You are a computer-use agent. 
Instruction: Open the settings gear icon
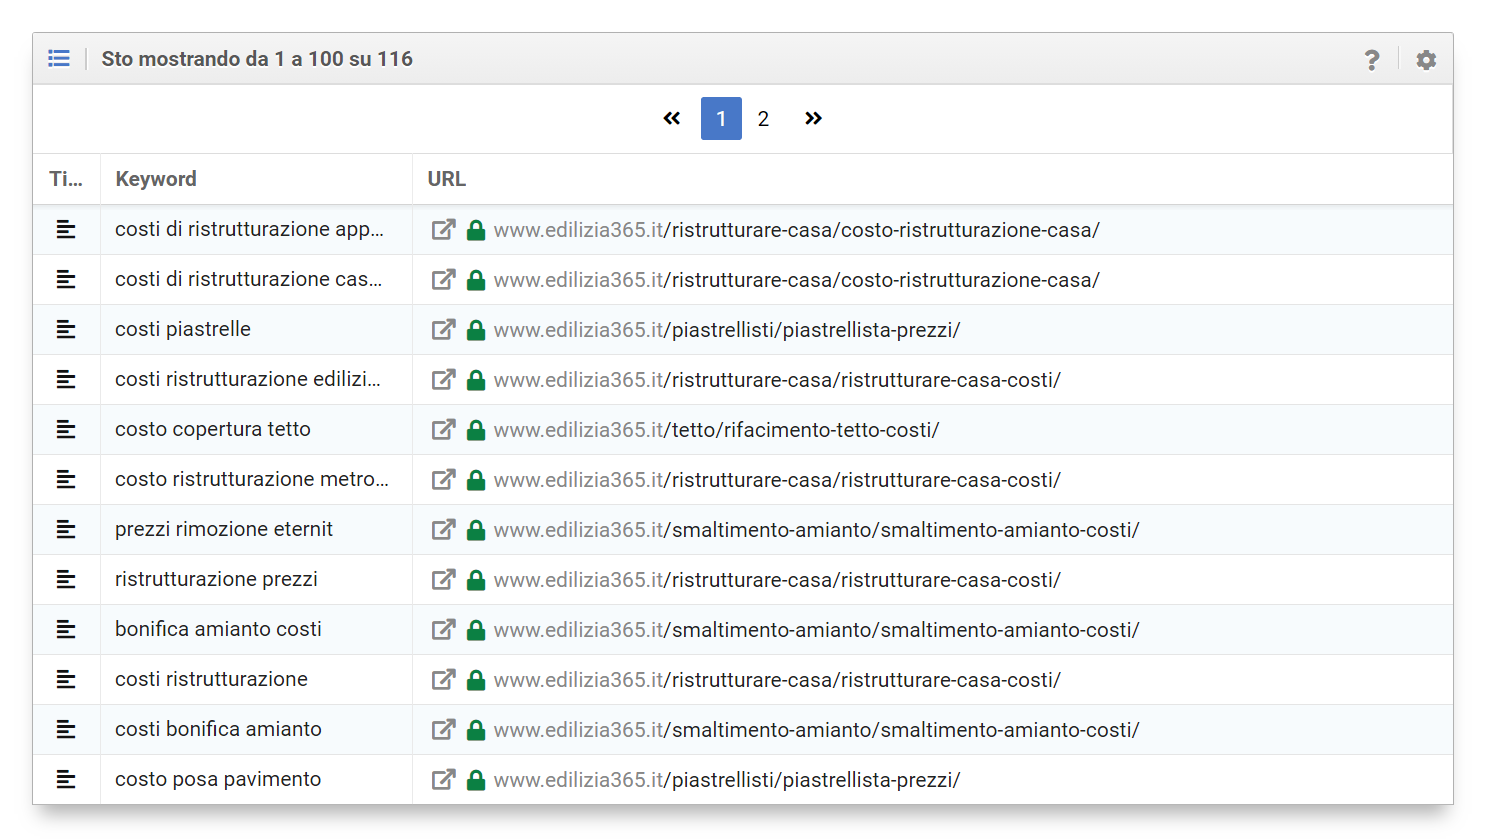click(x=1426, y=60)
